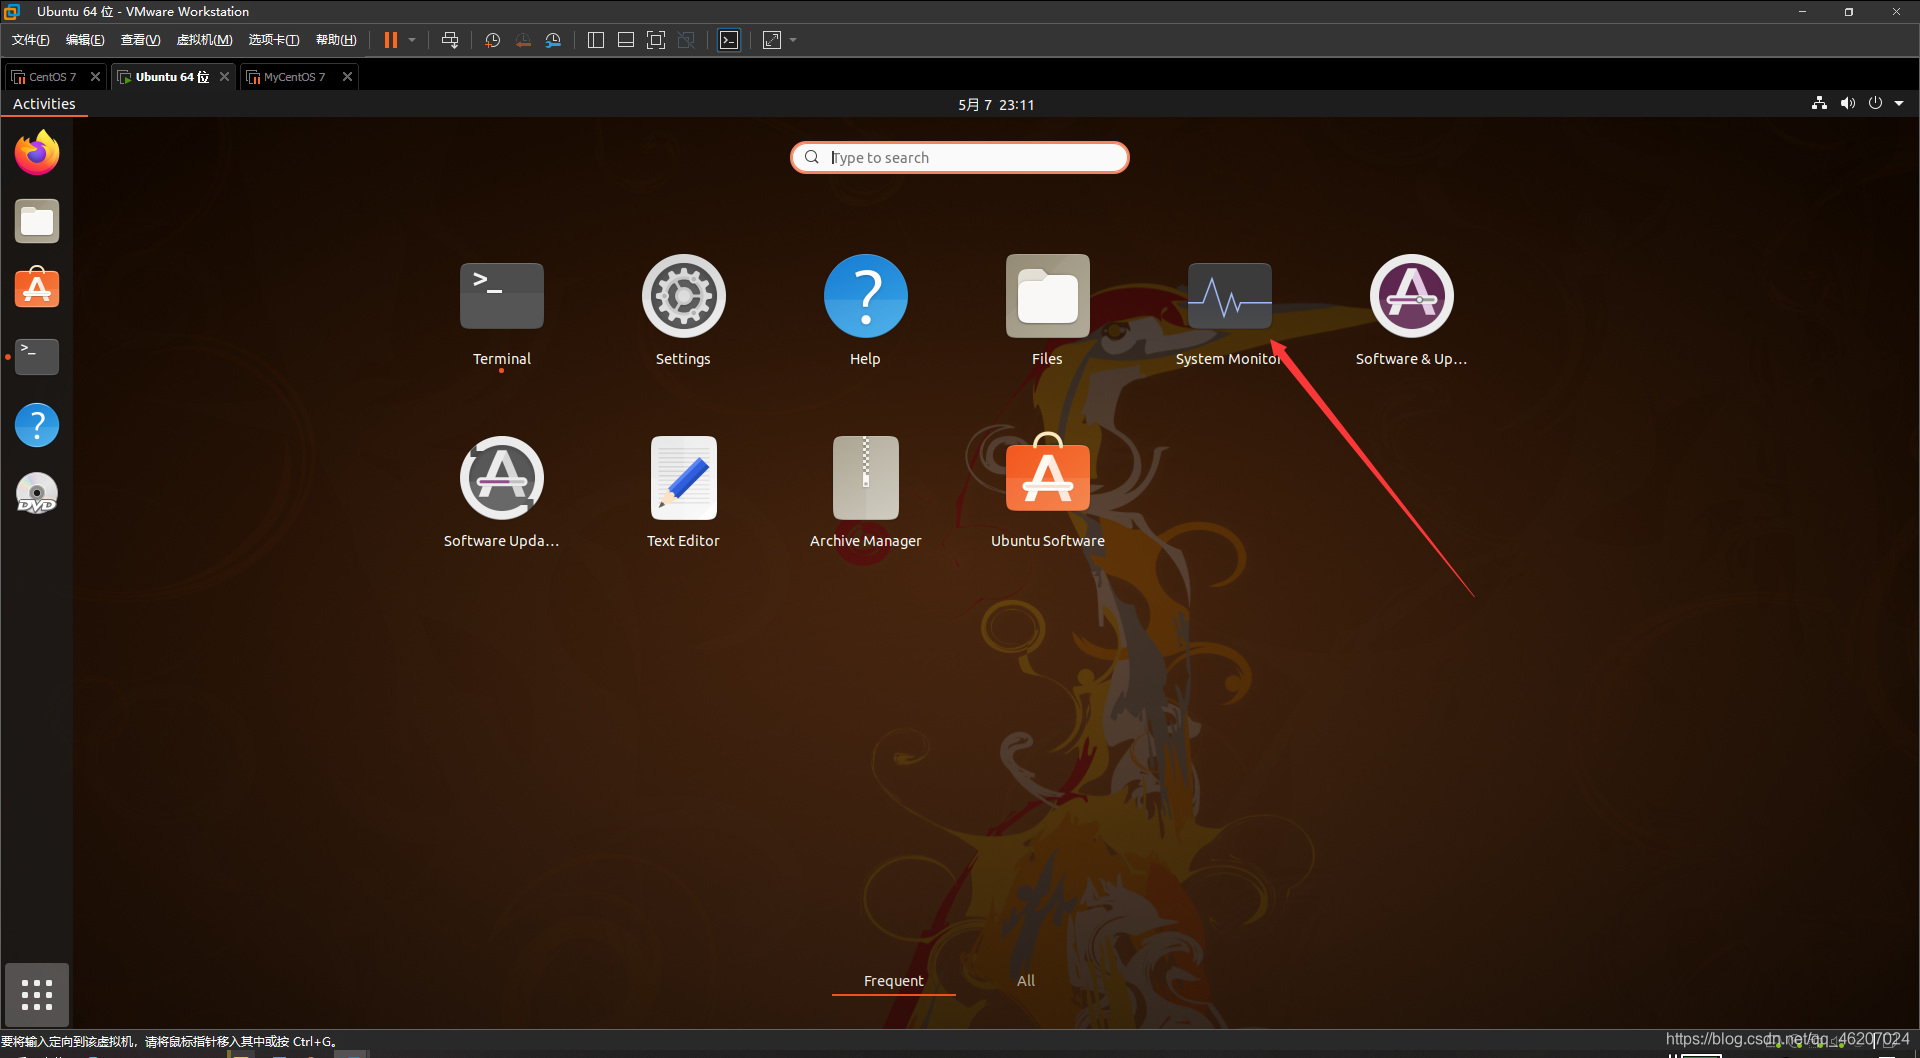Launch the Text Editor
Viewport: 1920px width, 1058px height.
[x=683, y=477]
